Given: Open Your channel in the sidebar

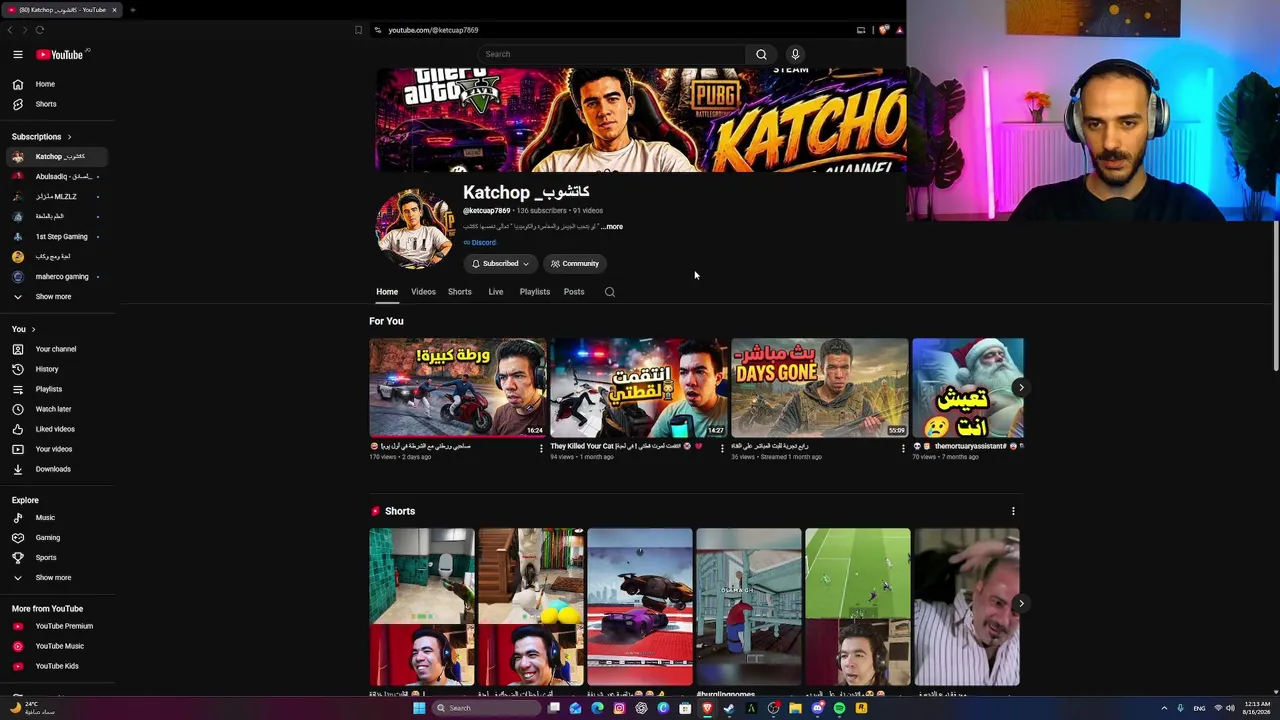Looking at the screenshot, I should 57,349.
